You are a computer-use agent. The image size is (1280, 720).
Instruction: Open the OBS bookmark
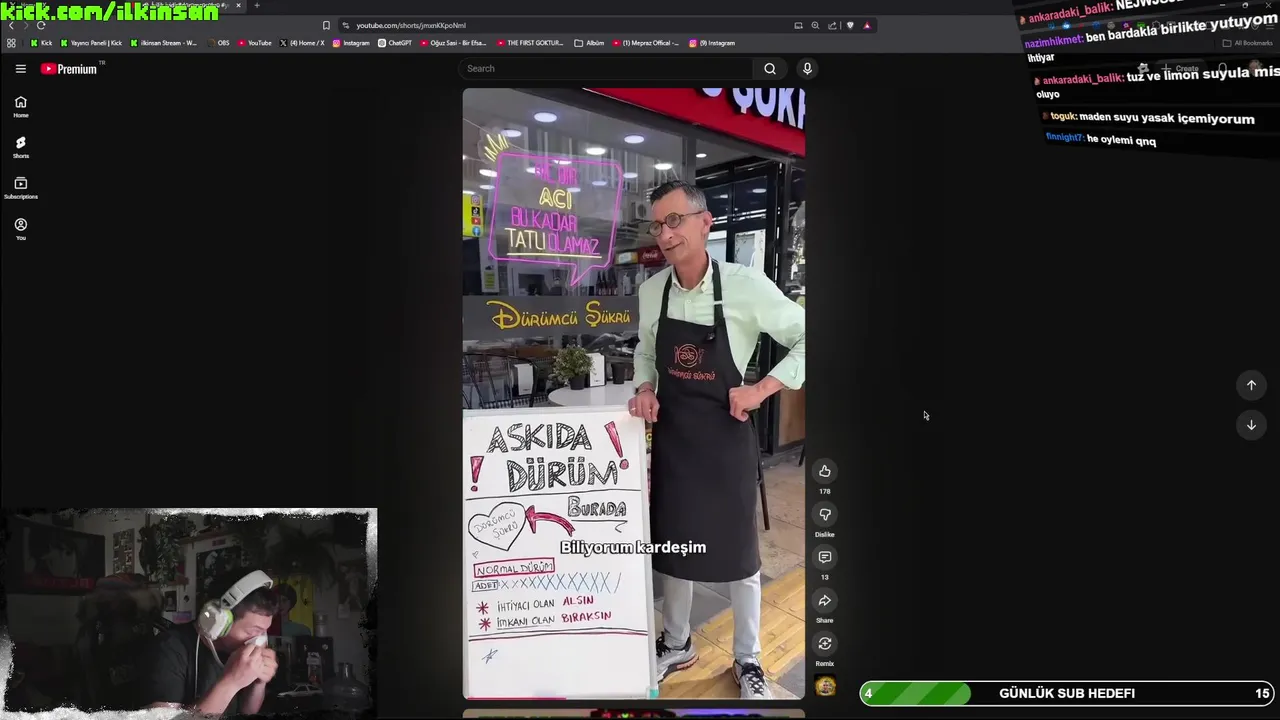pos(218,43)
